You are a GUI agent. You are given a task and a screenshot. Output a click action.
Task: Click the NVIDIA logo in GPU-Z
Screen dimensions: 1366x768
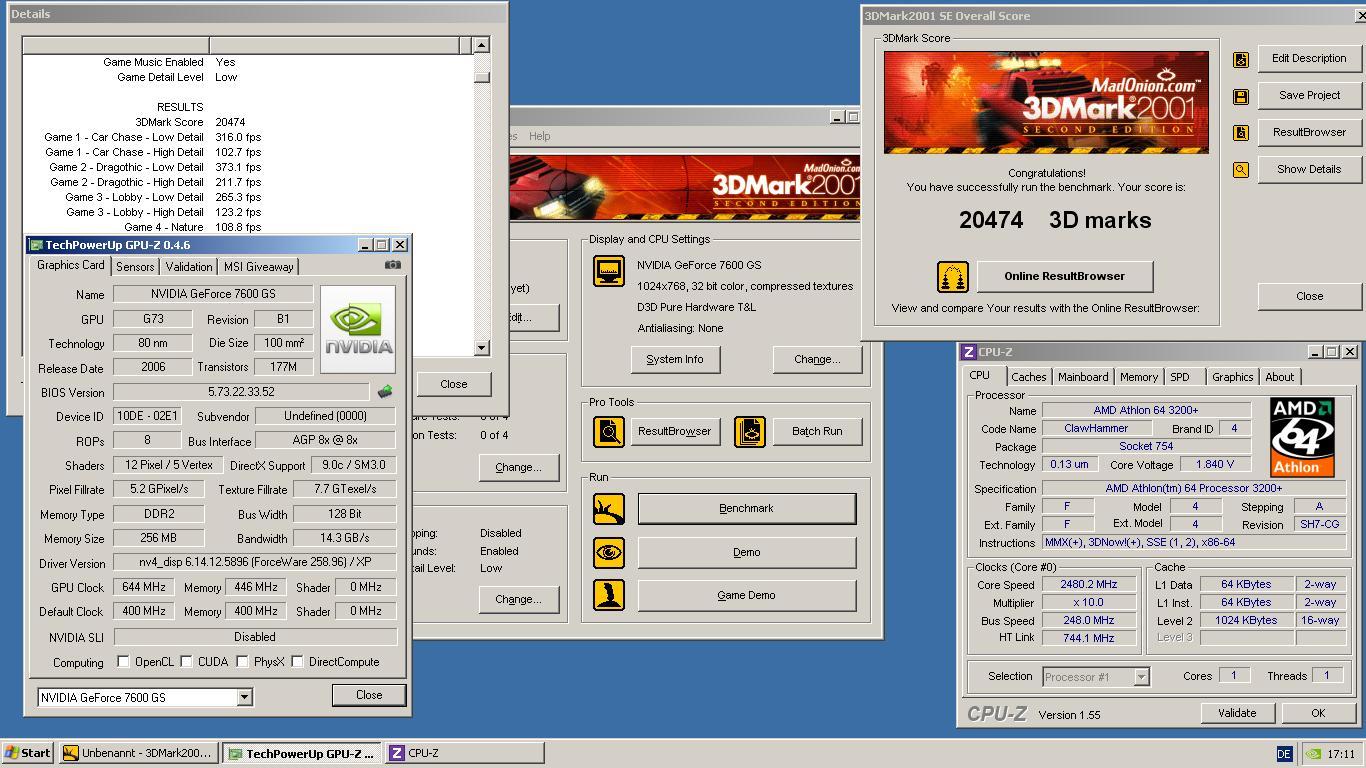(358, 329)
